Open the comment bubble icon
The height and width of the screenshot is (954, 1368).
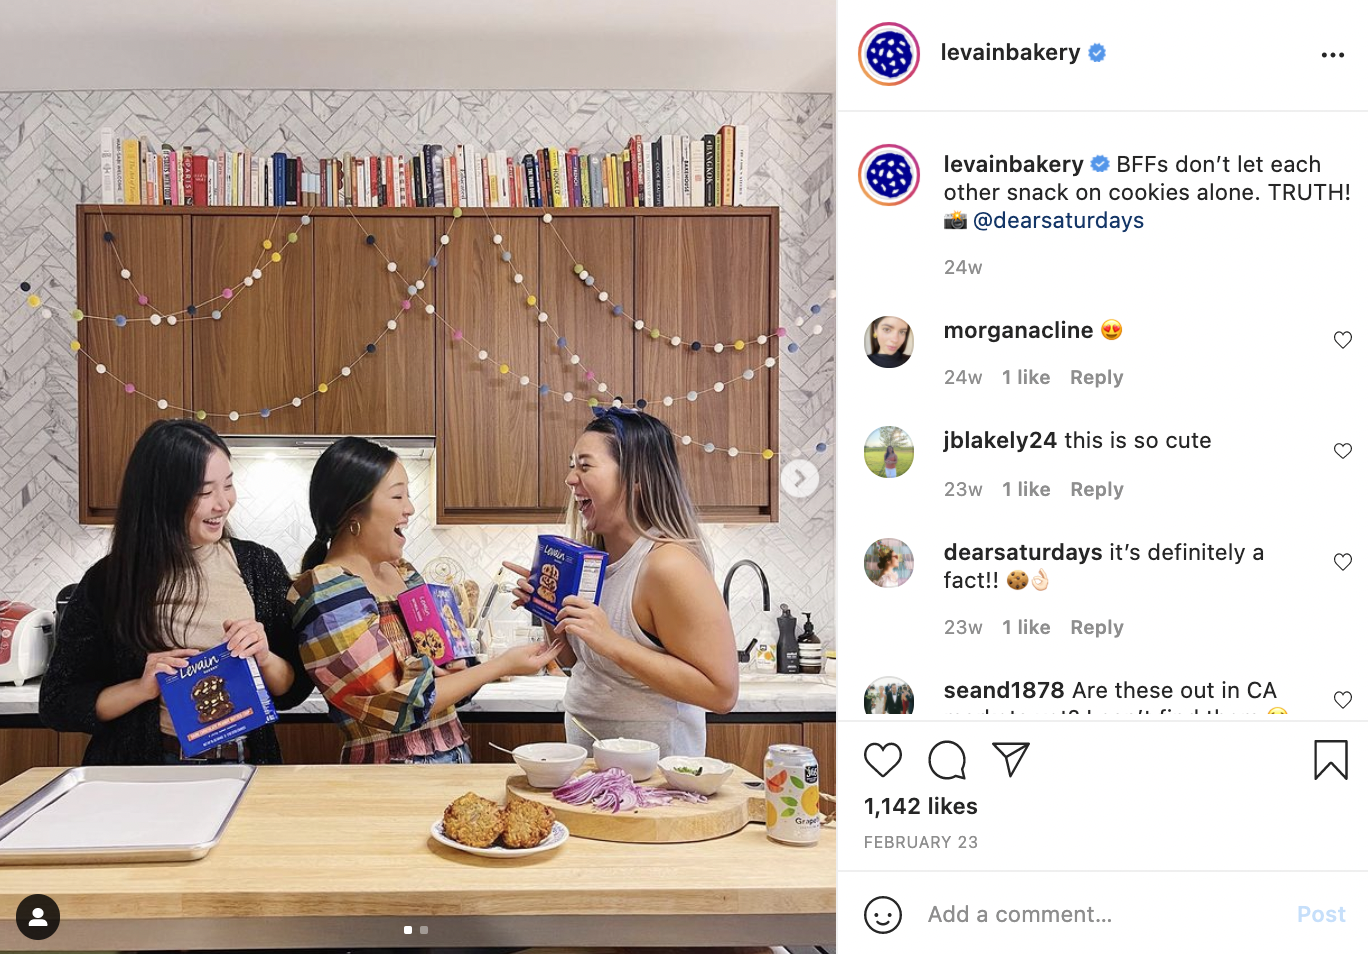(x=947, y=760)
